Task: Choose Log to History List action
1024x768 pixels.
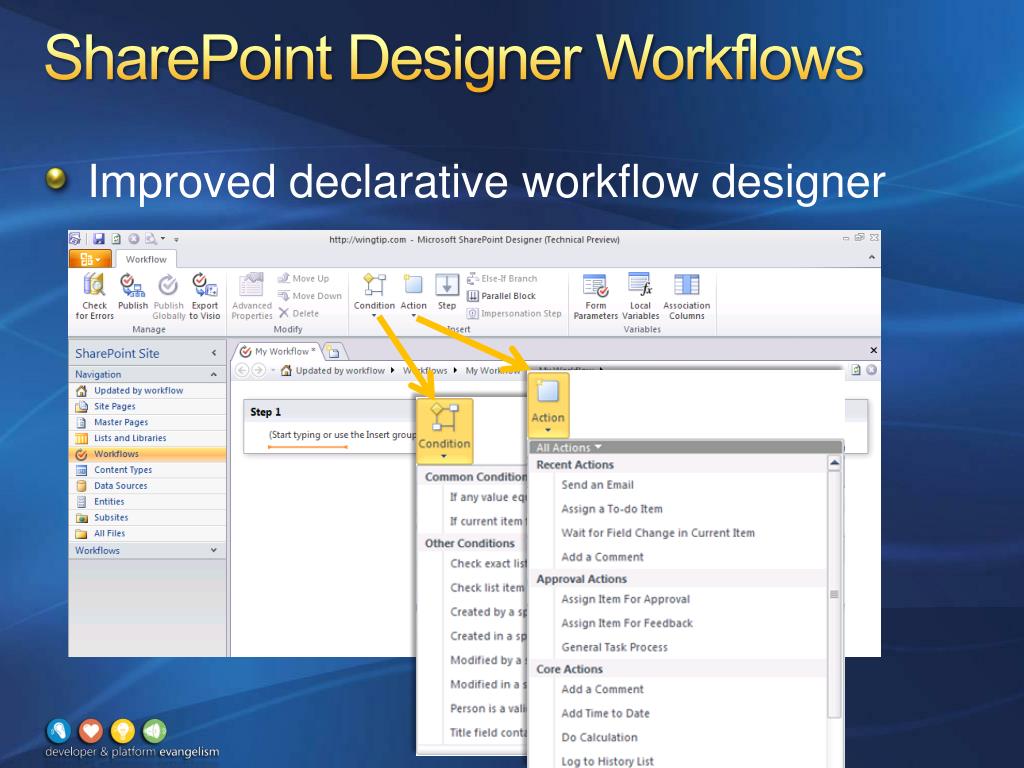Action: 607,761
